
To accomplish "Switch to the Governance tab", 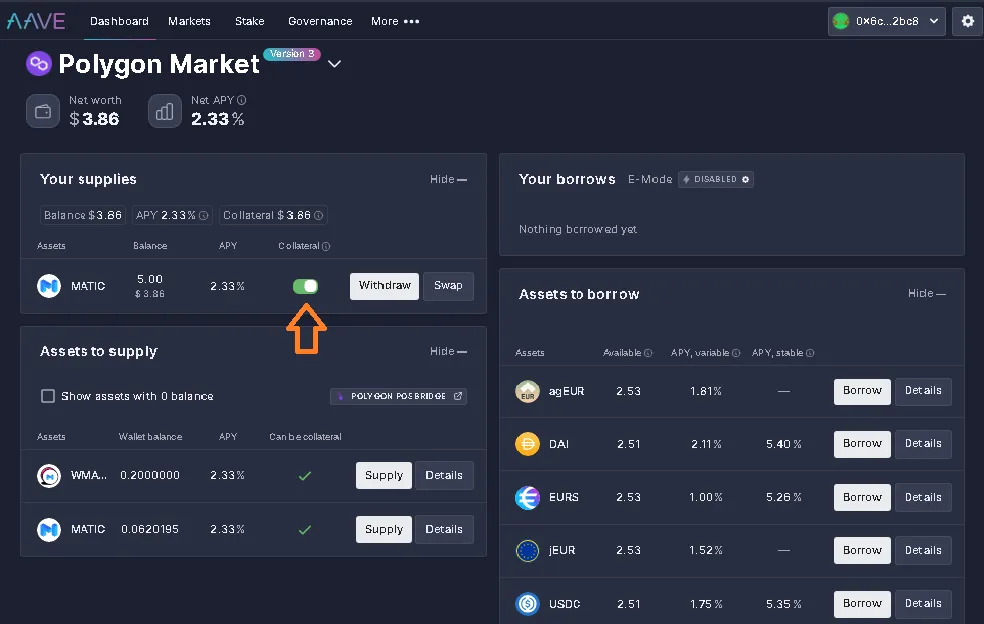I will coord(320,21).
